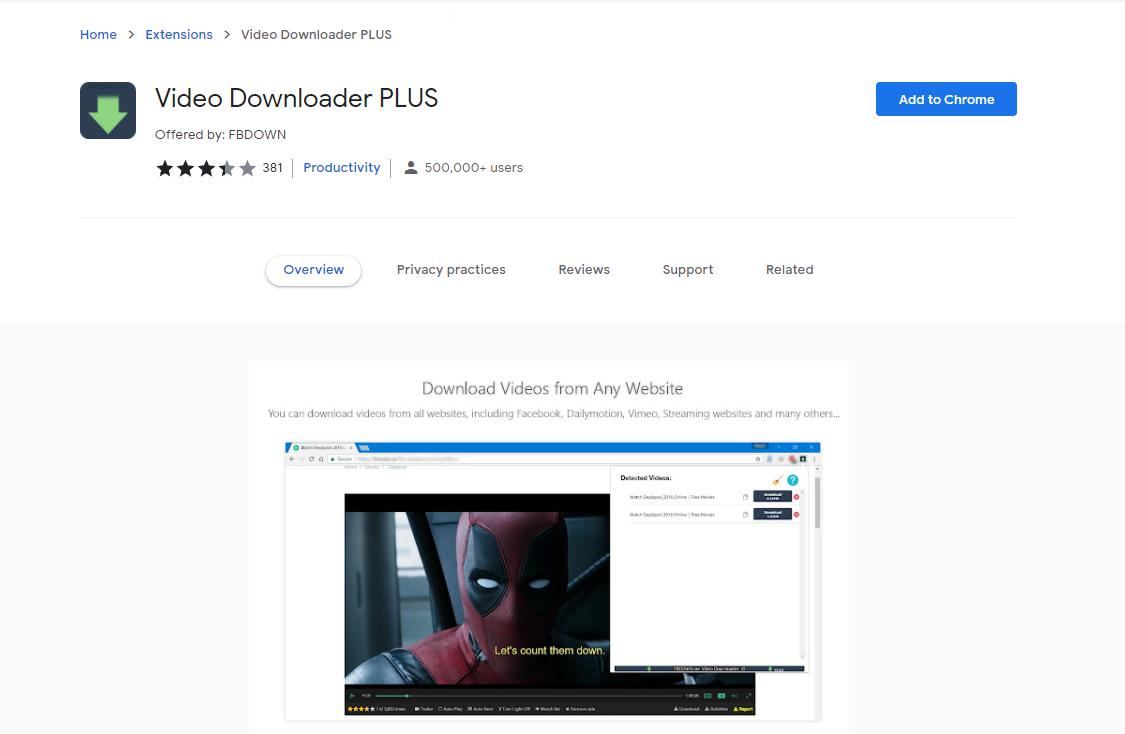Open the Productivity category link
This screenshot has width=1125, height=734.
coord(342,167)
